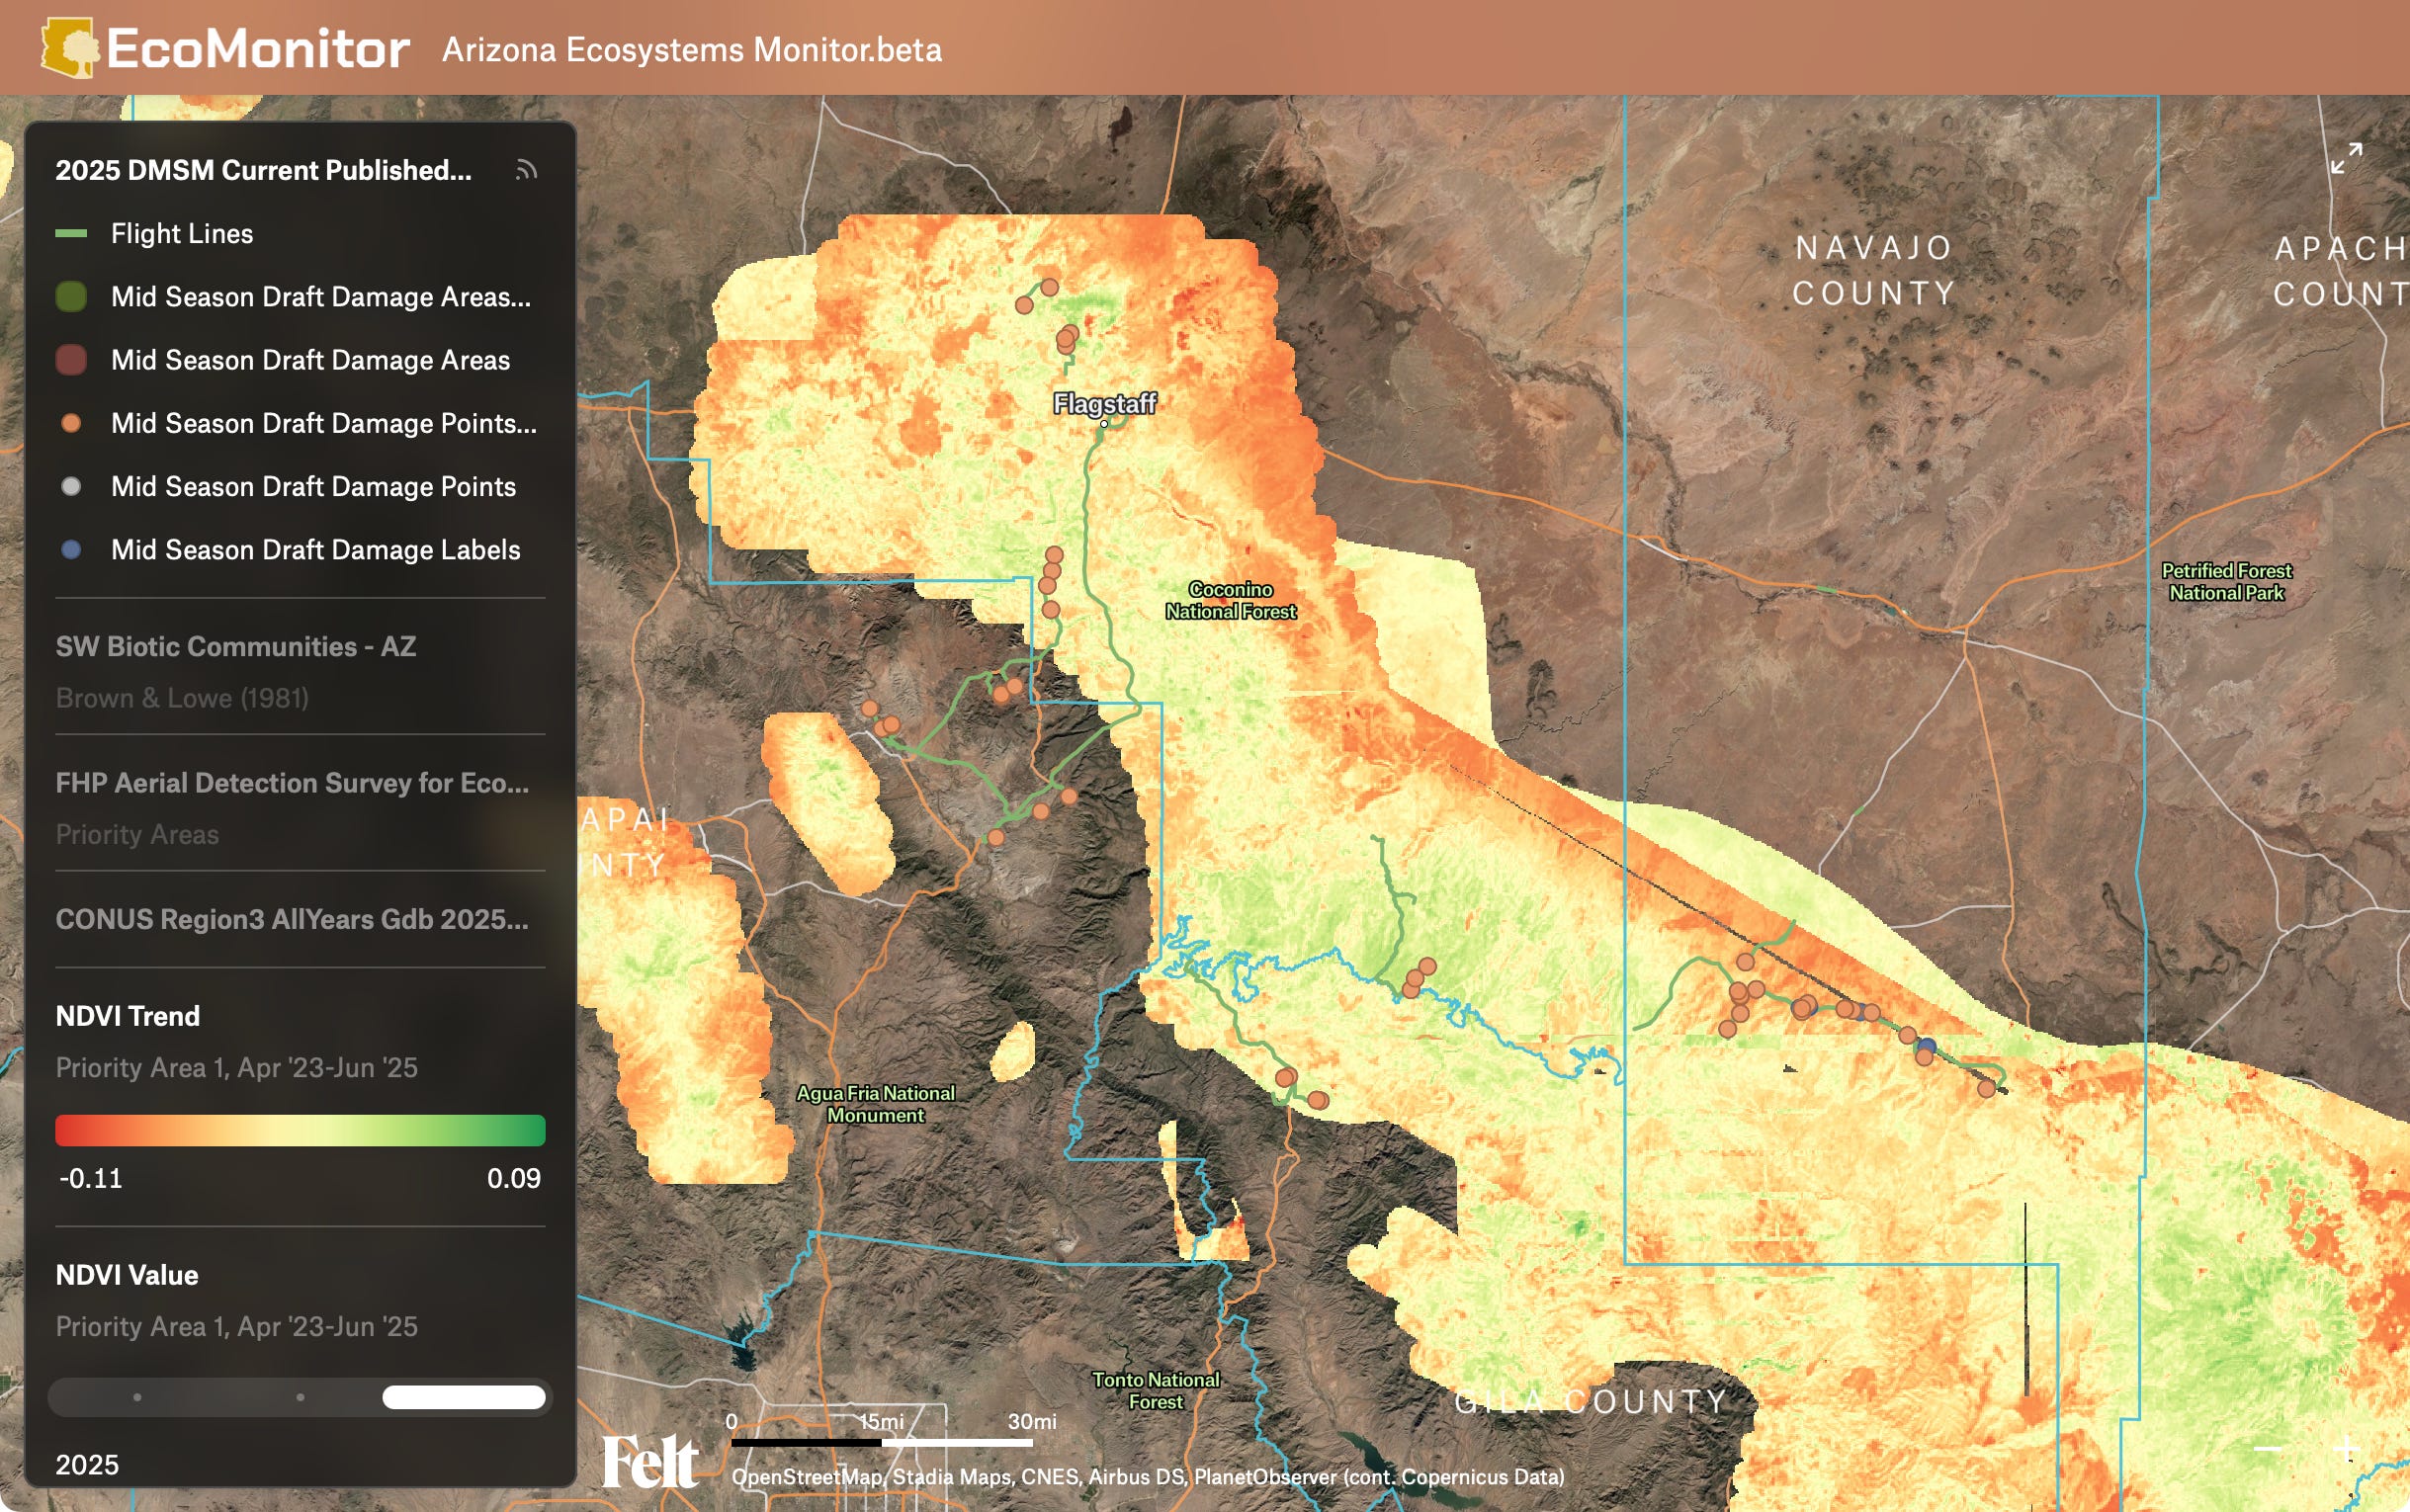Click the white time slider handle
This screenshot has width=2410, height=1512.
(464, 1397)
